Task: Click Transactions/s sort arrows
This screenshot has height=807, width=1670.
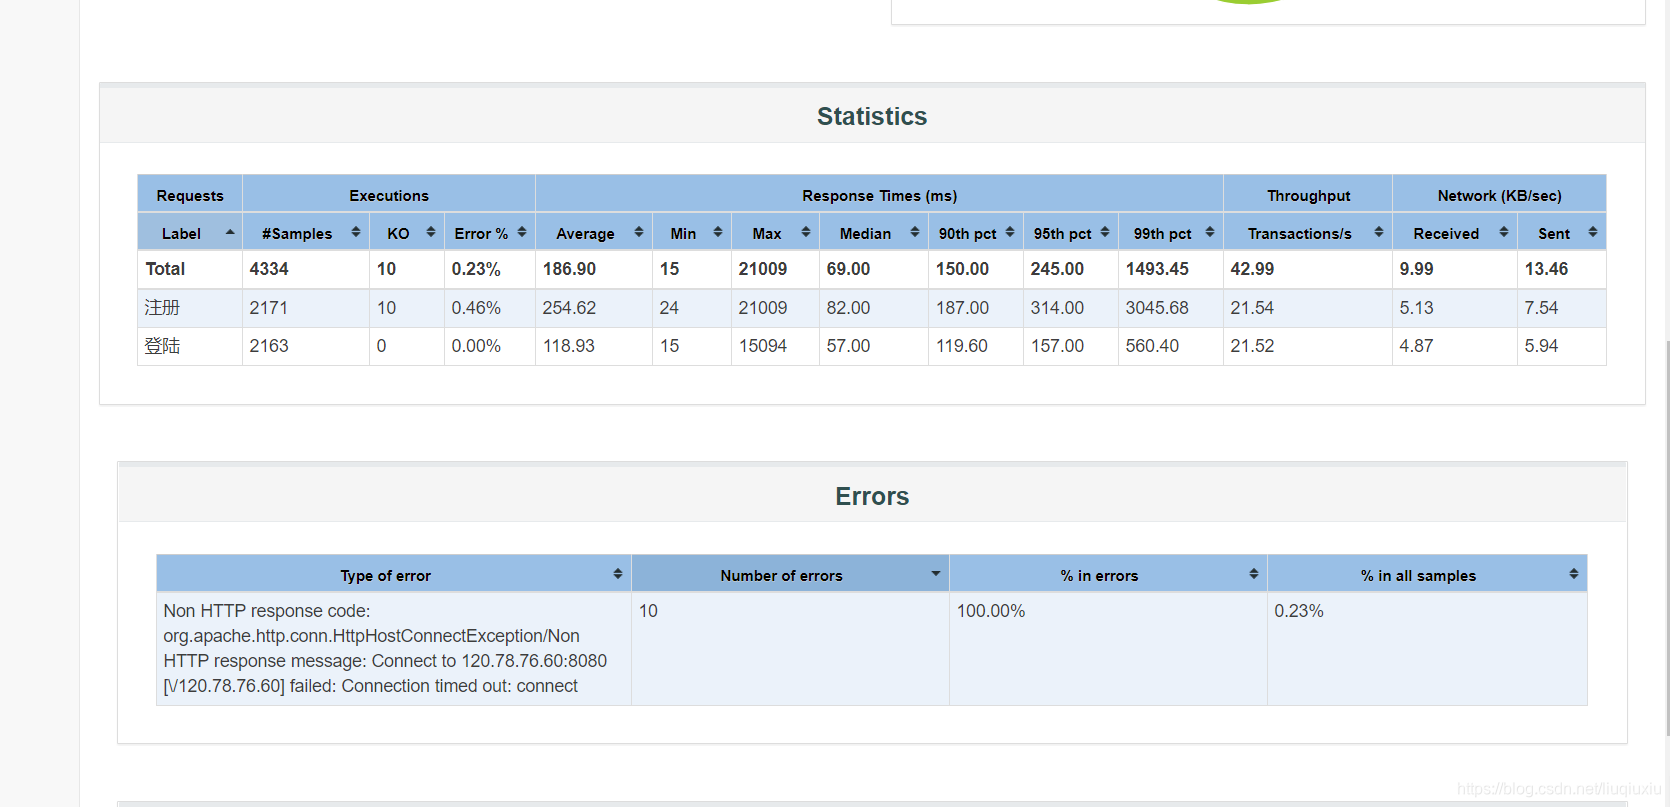Action: [x=1378, y=232]
